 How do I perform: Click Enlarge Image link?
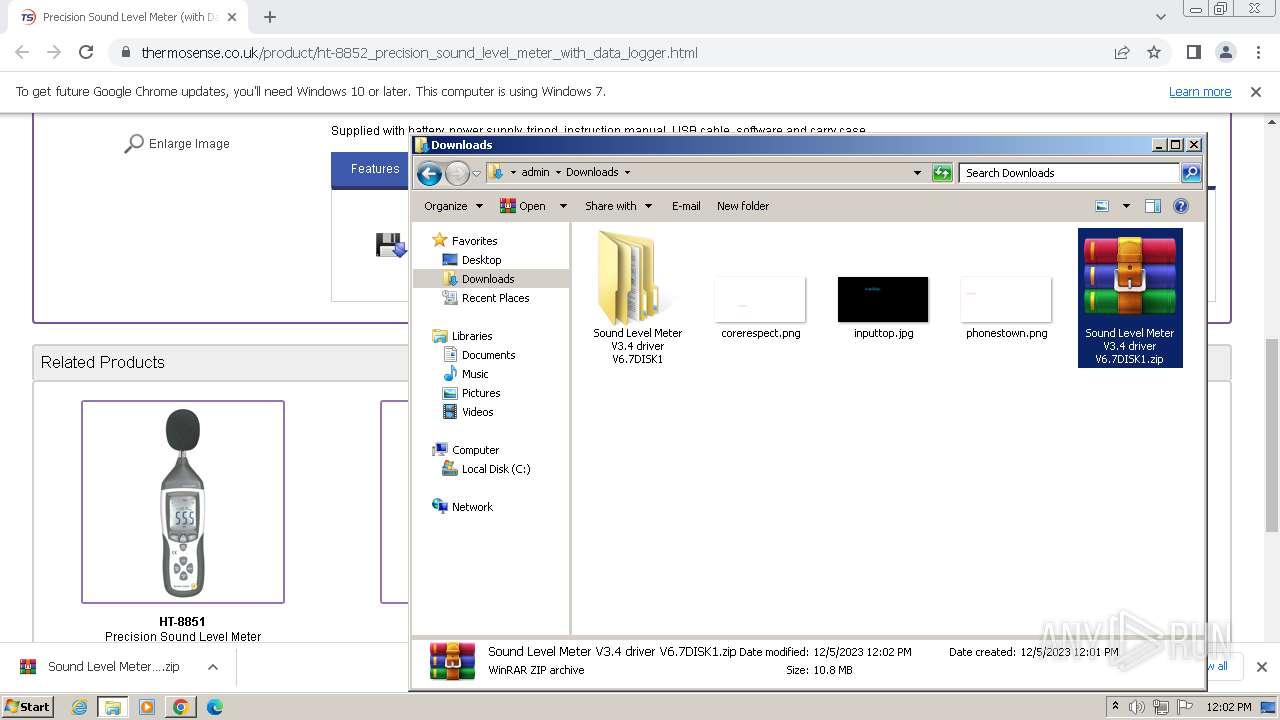(x=177, y=144)
